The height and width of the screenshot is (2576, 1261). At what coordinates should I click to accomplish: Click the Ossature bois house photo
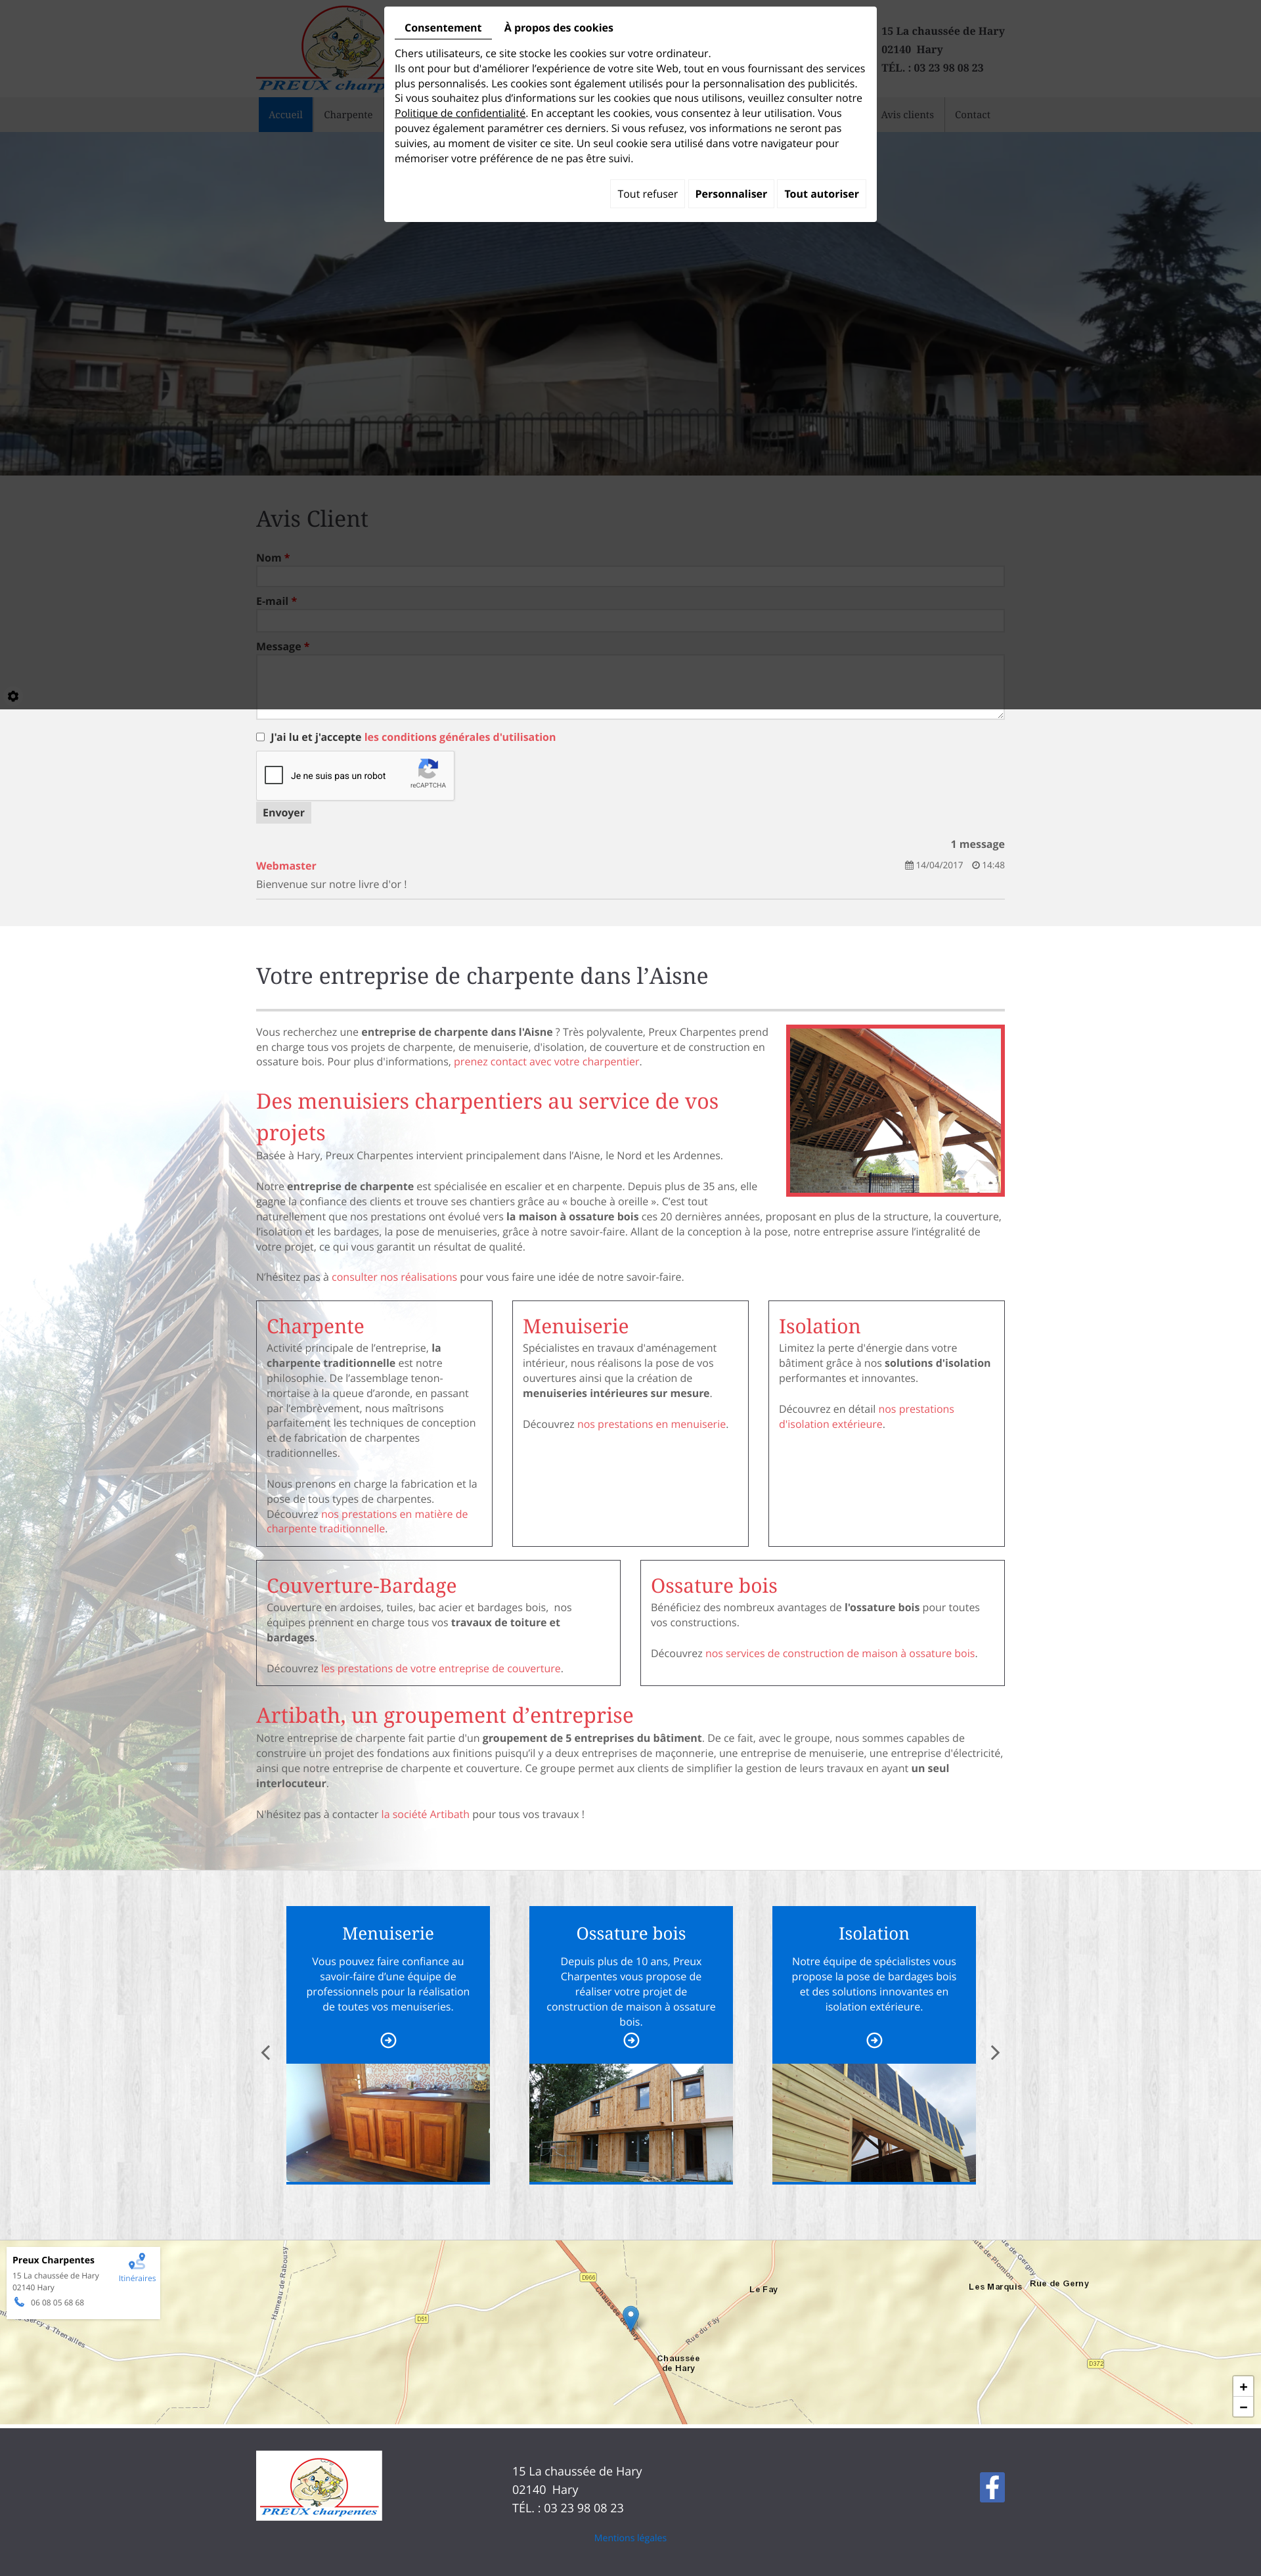pyautogui.click(x=631, y=2122)
